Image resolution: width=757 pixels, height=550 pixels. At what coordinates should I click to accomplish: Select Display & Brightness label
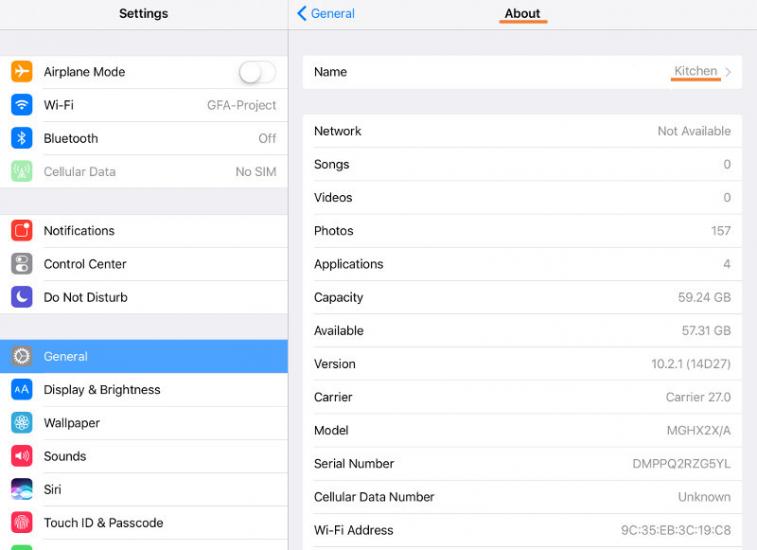(x=102, y=390)
